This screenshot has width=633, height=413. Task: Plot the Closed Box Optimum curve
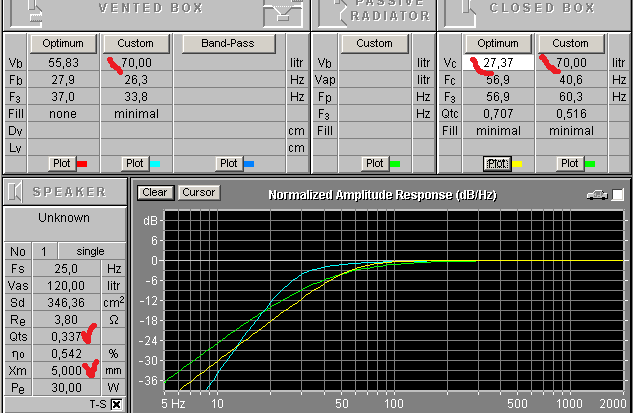[497, 164]
